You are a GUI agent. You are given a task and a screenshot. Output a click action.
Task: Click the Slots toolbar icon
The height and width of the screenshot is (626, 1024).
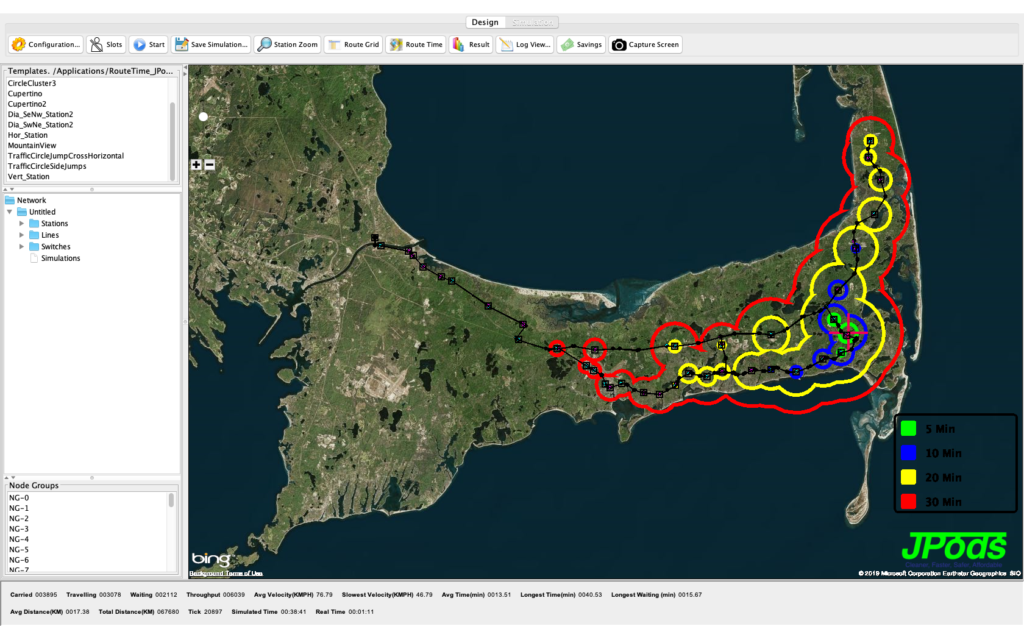pyautogui.click(x=96, y=45)
